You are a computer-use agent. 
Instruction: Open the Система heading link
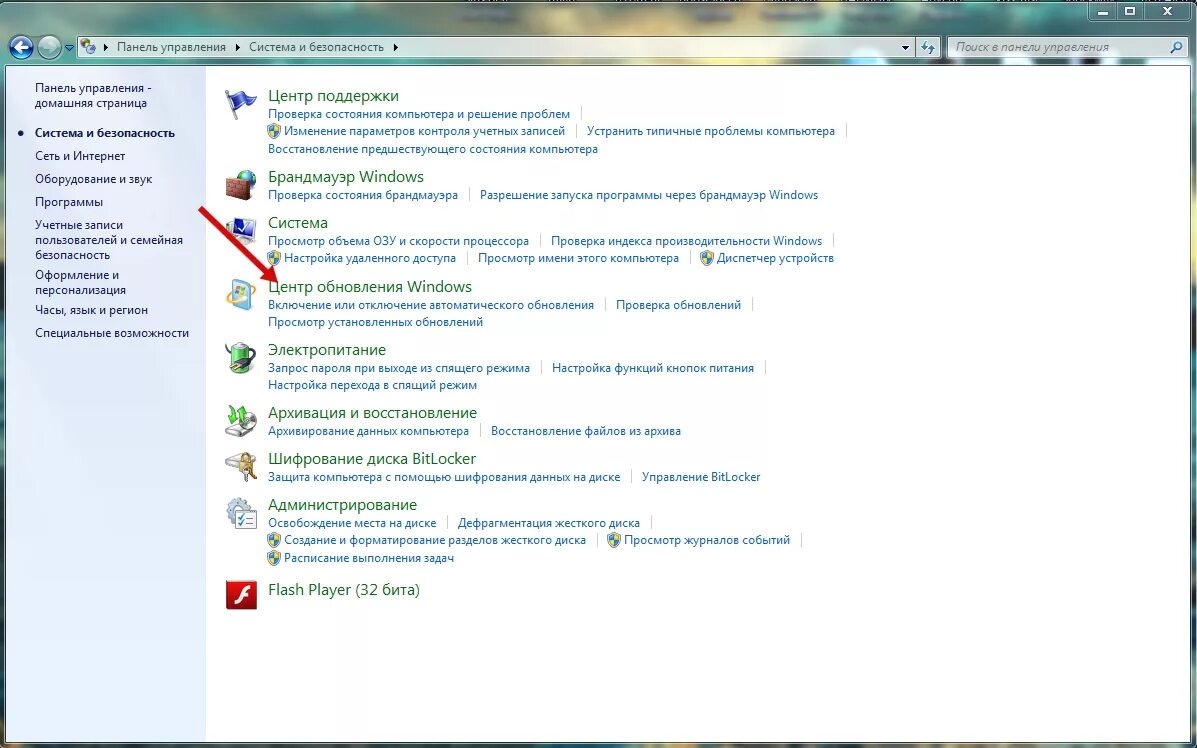pyautogui.click(x=298, y=223)
